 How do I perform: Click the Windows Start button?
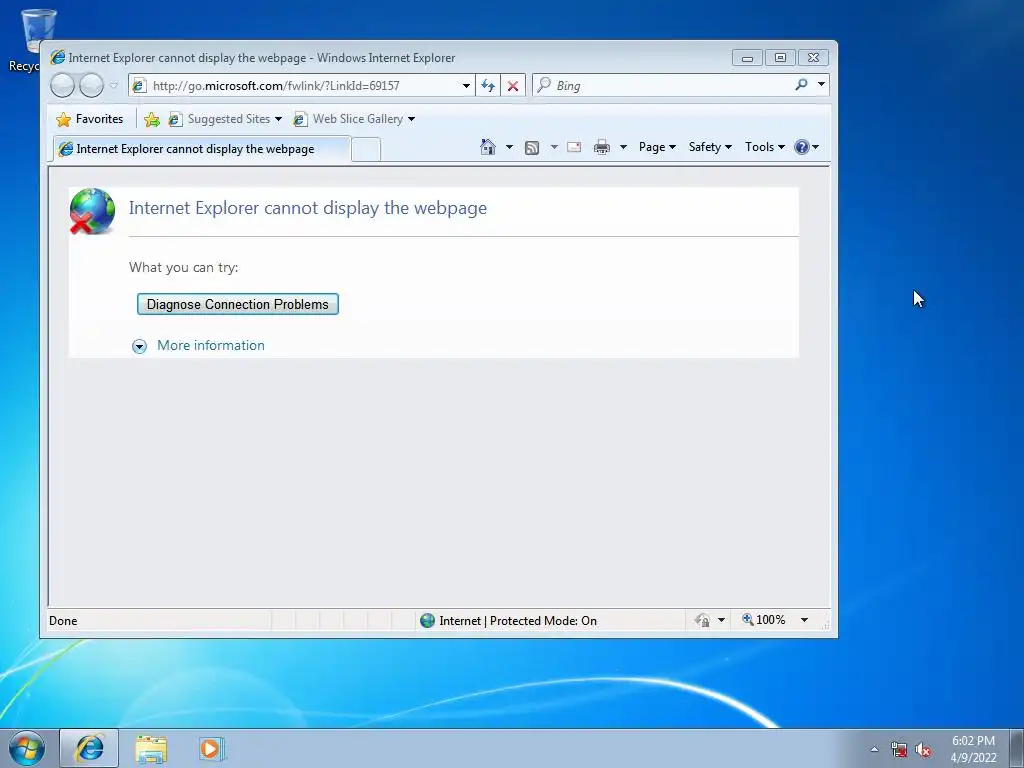pyautogui.click(x=27, y=748)
